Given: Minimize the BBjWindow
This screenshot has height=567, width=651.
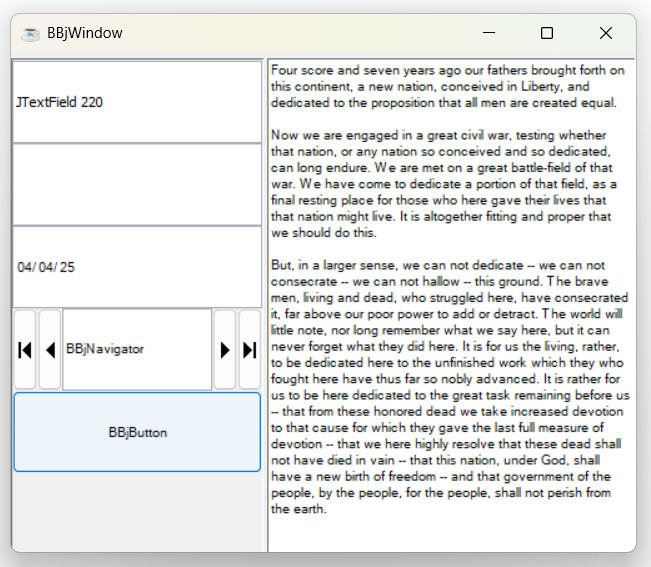Looking at the screenshot, I should pyautogui.click(x=489, y=33).
